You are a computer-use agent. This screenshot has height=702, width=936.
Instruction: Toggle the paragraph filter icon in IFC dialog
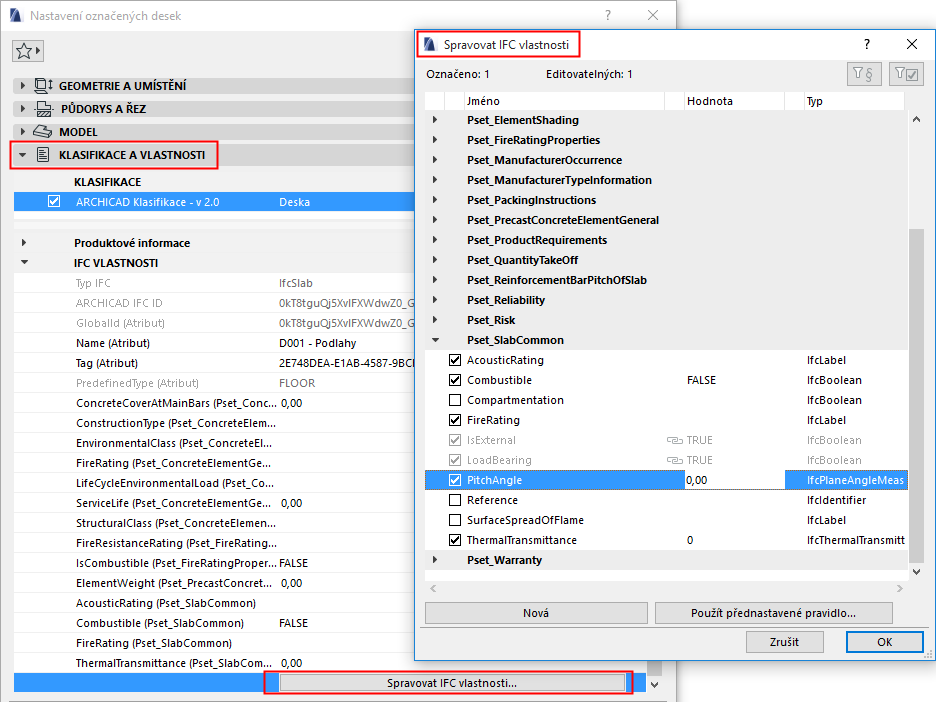864,74
